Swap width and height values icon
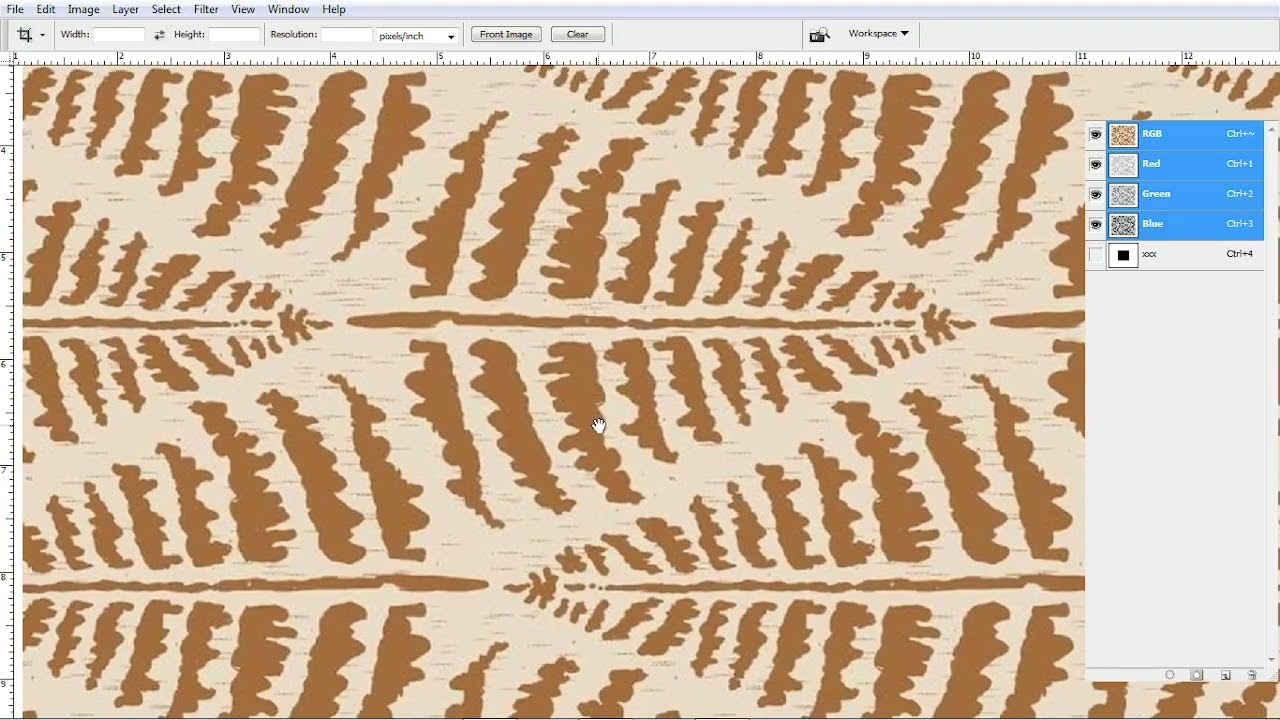 [x=159, y=35]
